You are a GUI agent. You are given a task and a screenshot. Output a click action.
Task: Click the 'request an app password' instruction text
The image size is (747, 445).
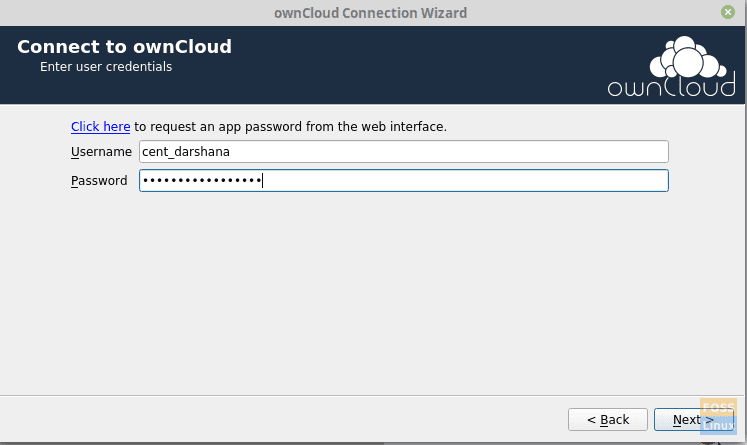pos(290,127)
